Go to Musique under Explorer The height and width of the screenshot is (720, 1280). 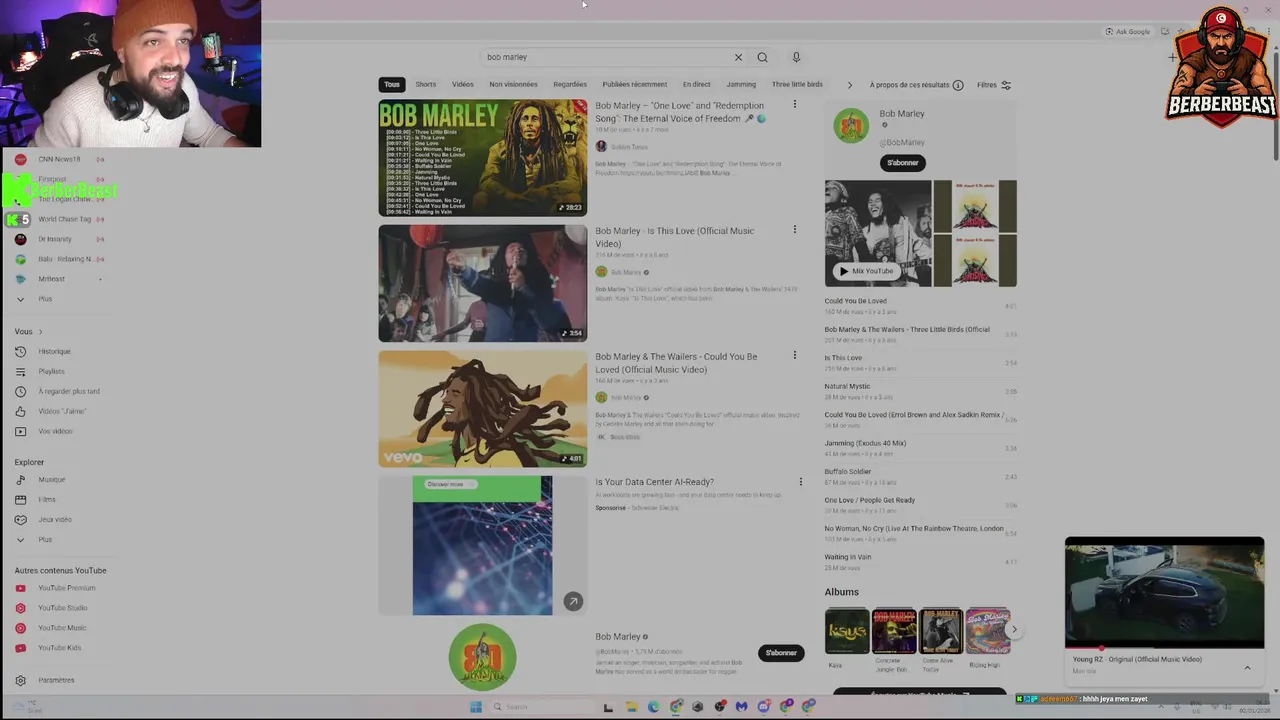51,479
